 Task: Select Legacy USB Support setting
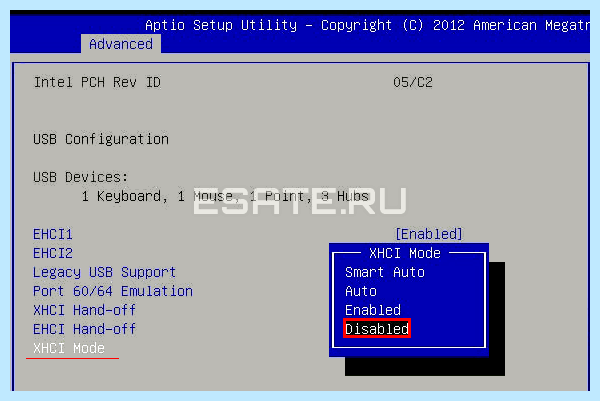(x=104, y=272)
